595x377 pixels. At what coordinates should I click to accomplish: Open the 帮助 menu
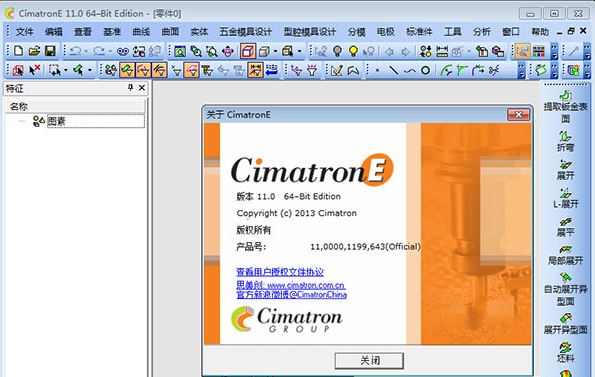pos(540,32)
